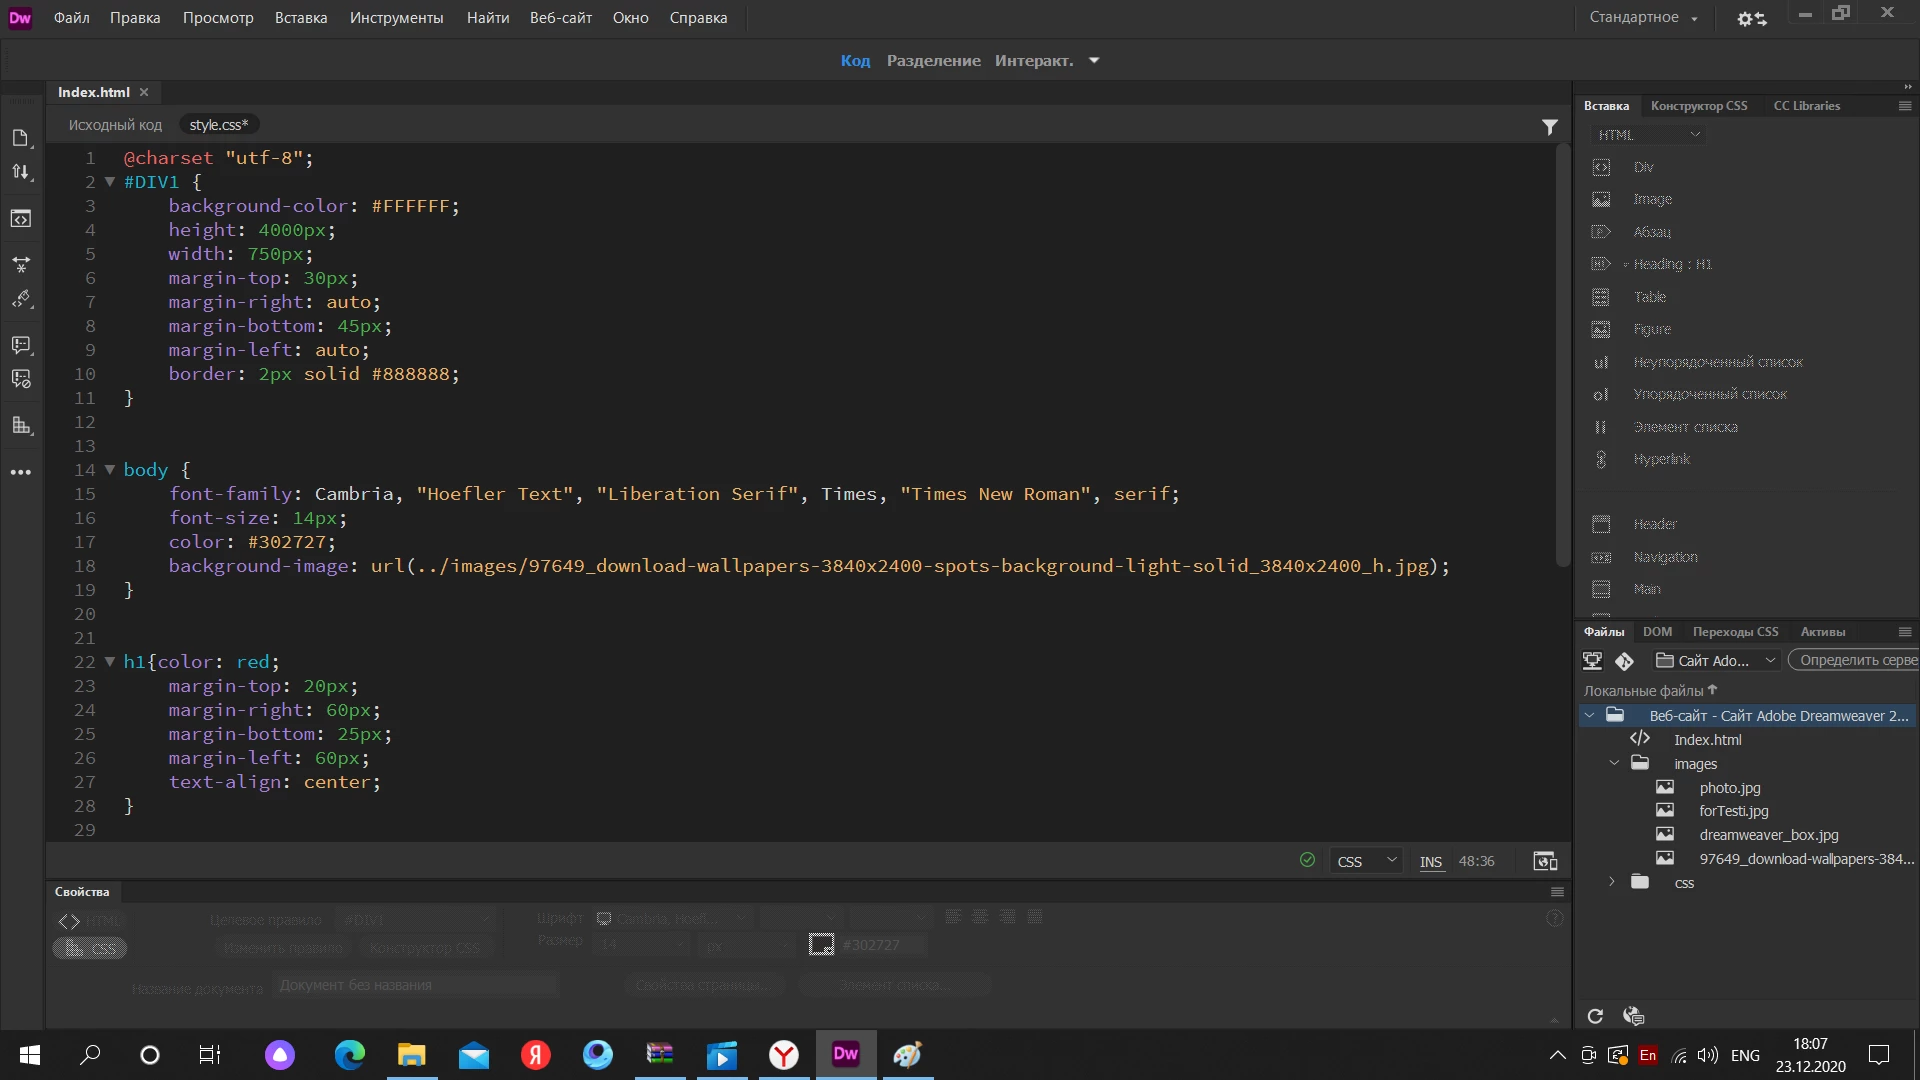Click the Apply Comment toolbar icon
Viewport: 1920px width, 1080px height.
pos(21,345)
